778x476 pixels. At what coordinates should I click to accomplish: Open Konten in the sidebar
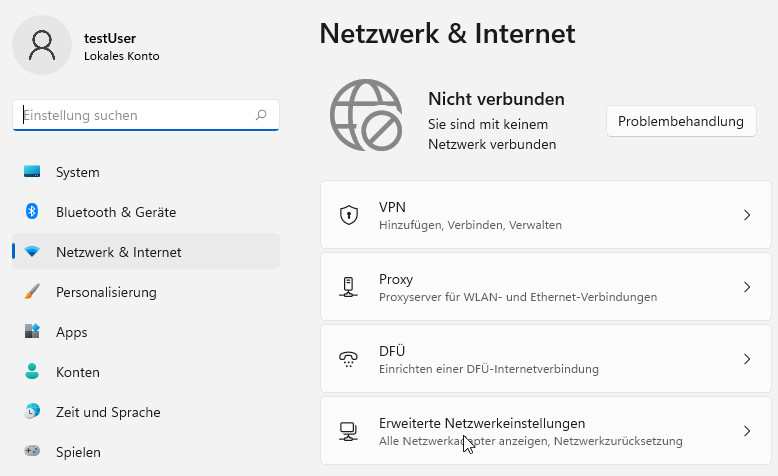pyautogui.click(x=77, y=372)
